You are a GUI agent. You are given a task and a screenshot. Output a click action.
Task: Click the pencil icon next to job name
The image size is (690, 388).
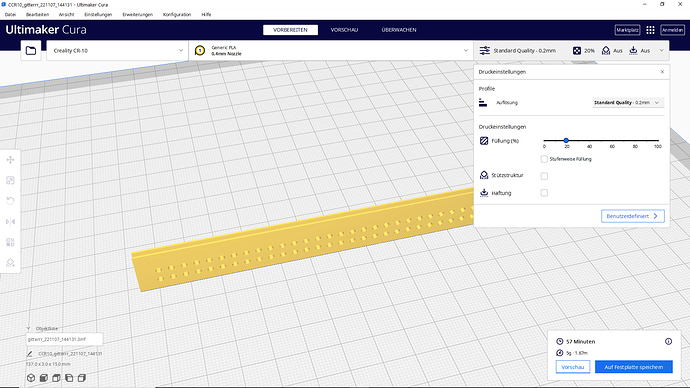tap(29, 353)
